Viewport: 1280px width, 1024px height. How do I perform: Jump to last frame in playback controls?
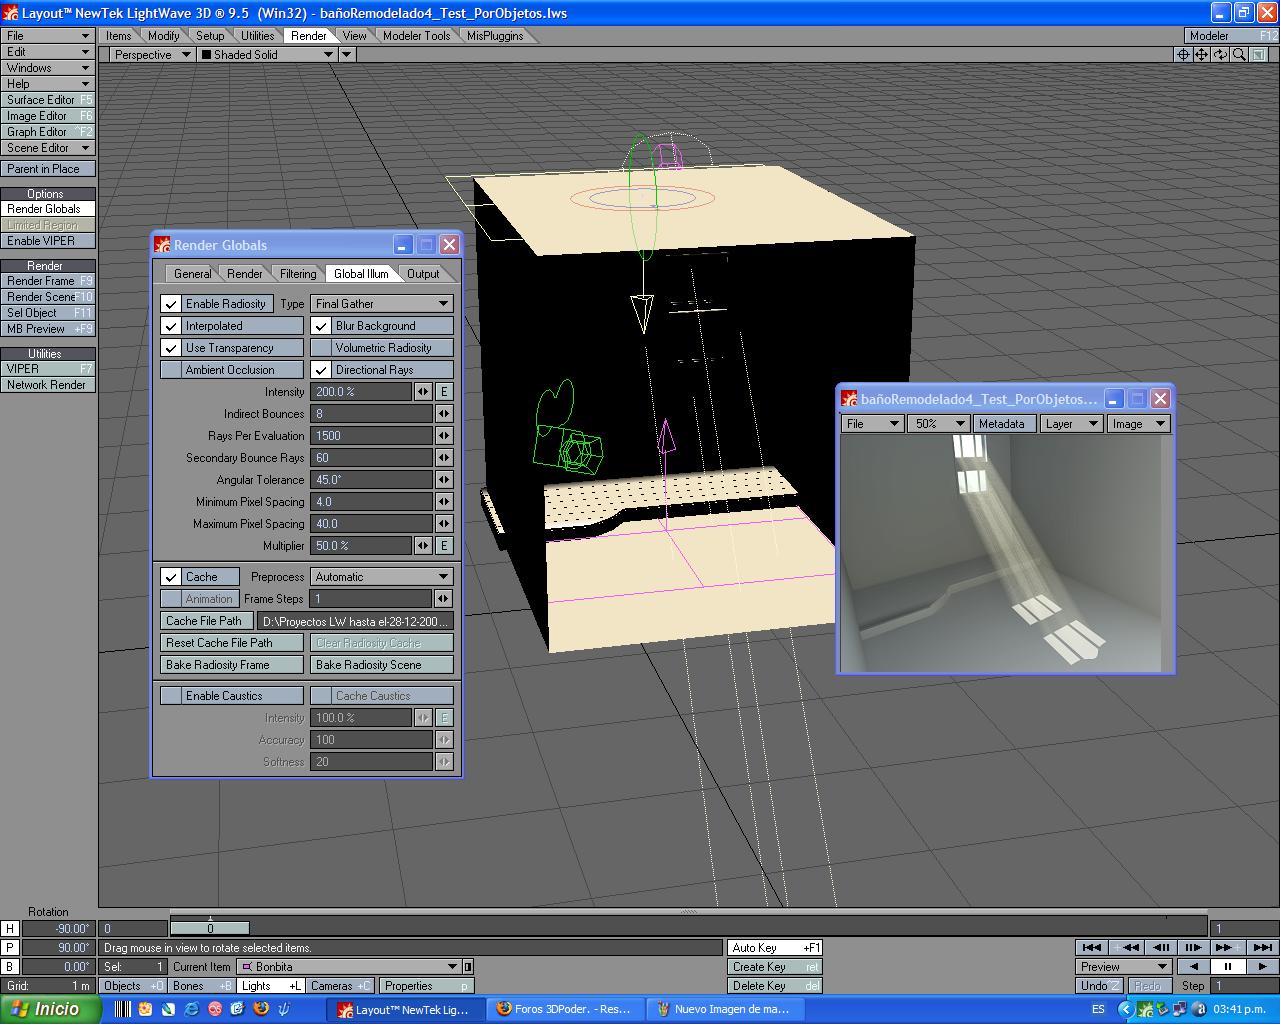click(x=1262, y=947)
